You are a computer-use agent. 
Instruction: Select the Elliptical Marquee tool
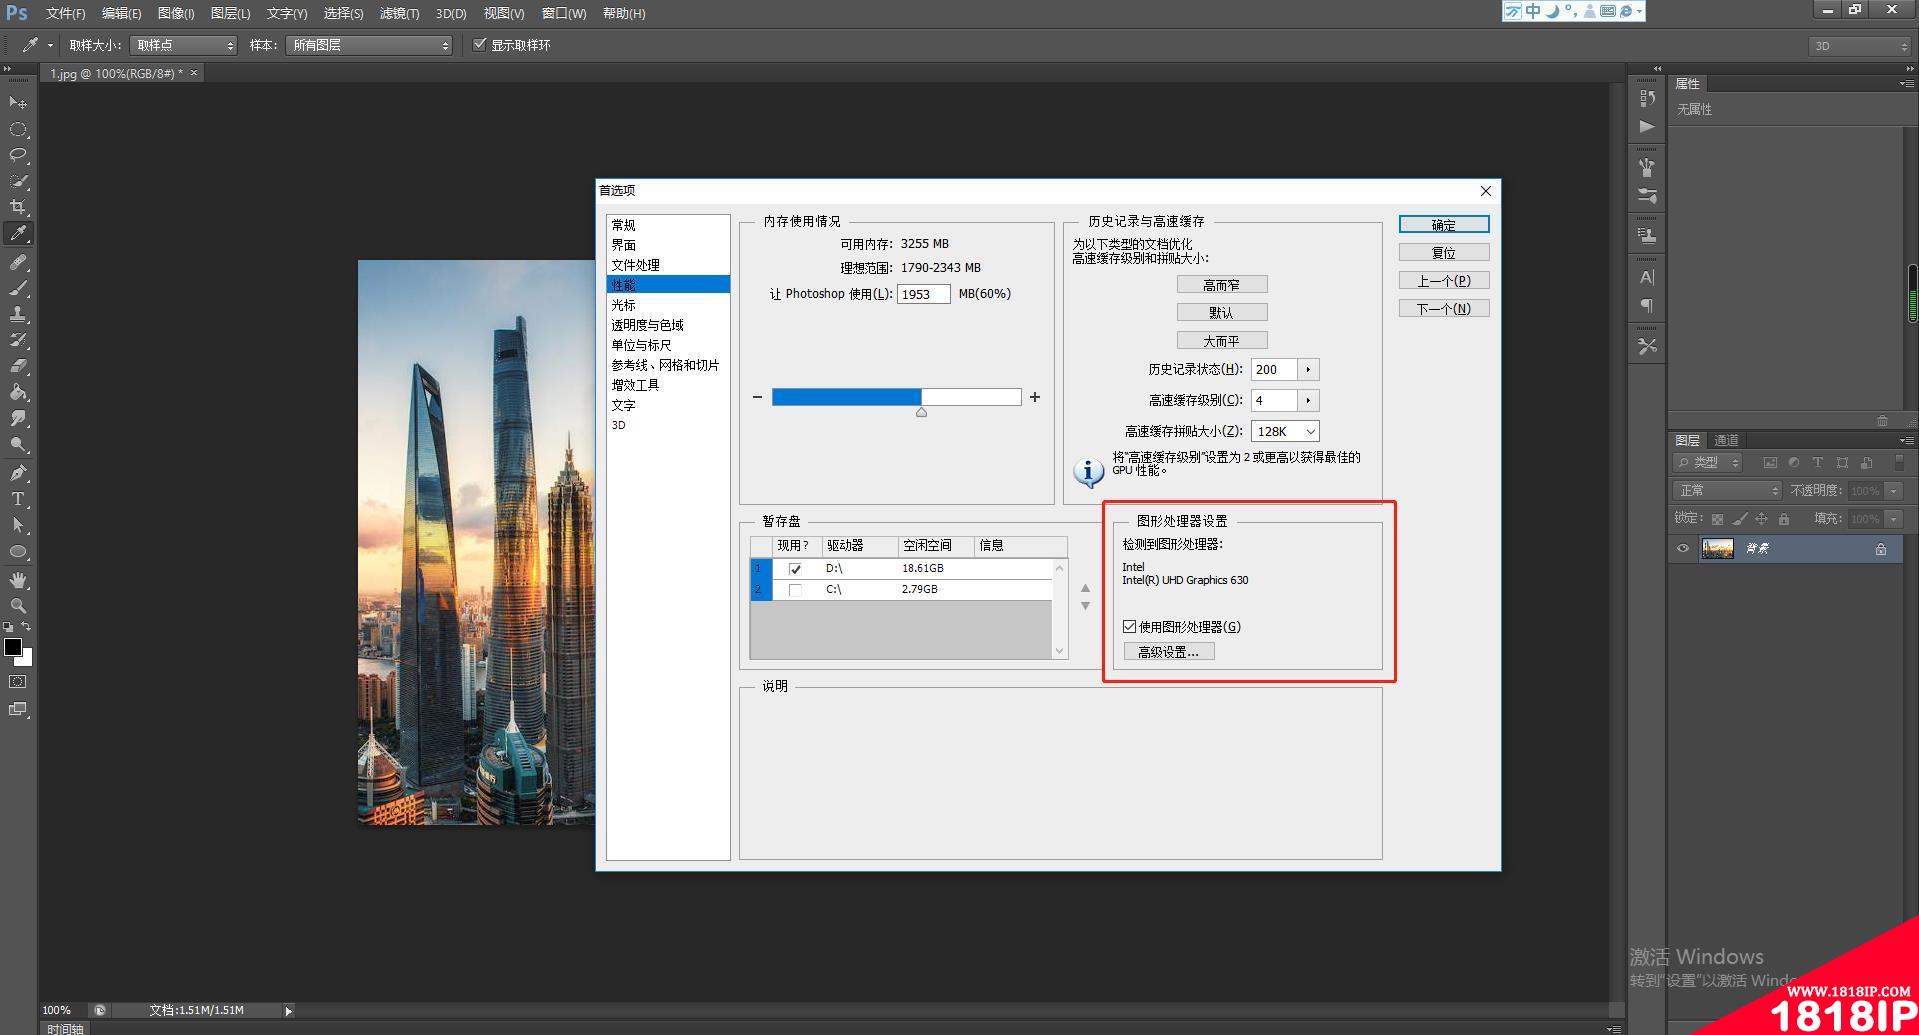tap(18, 129)
